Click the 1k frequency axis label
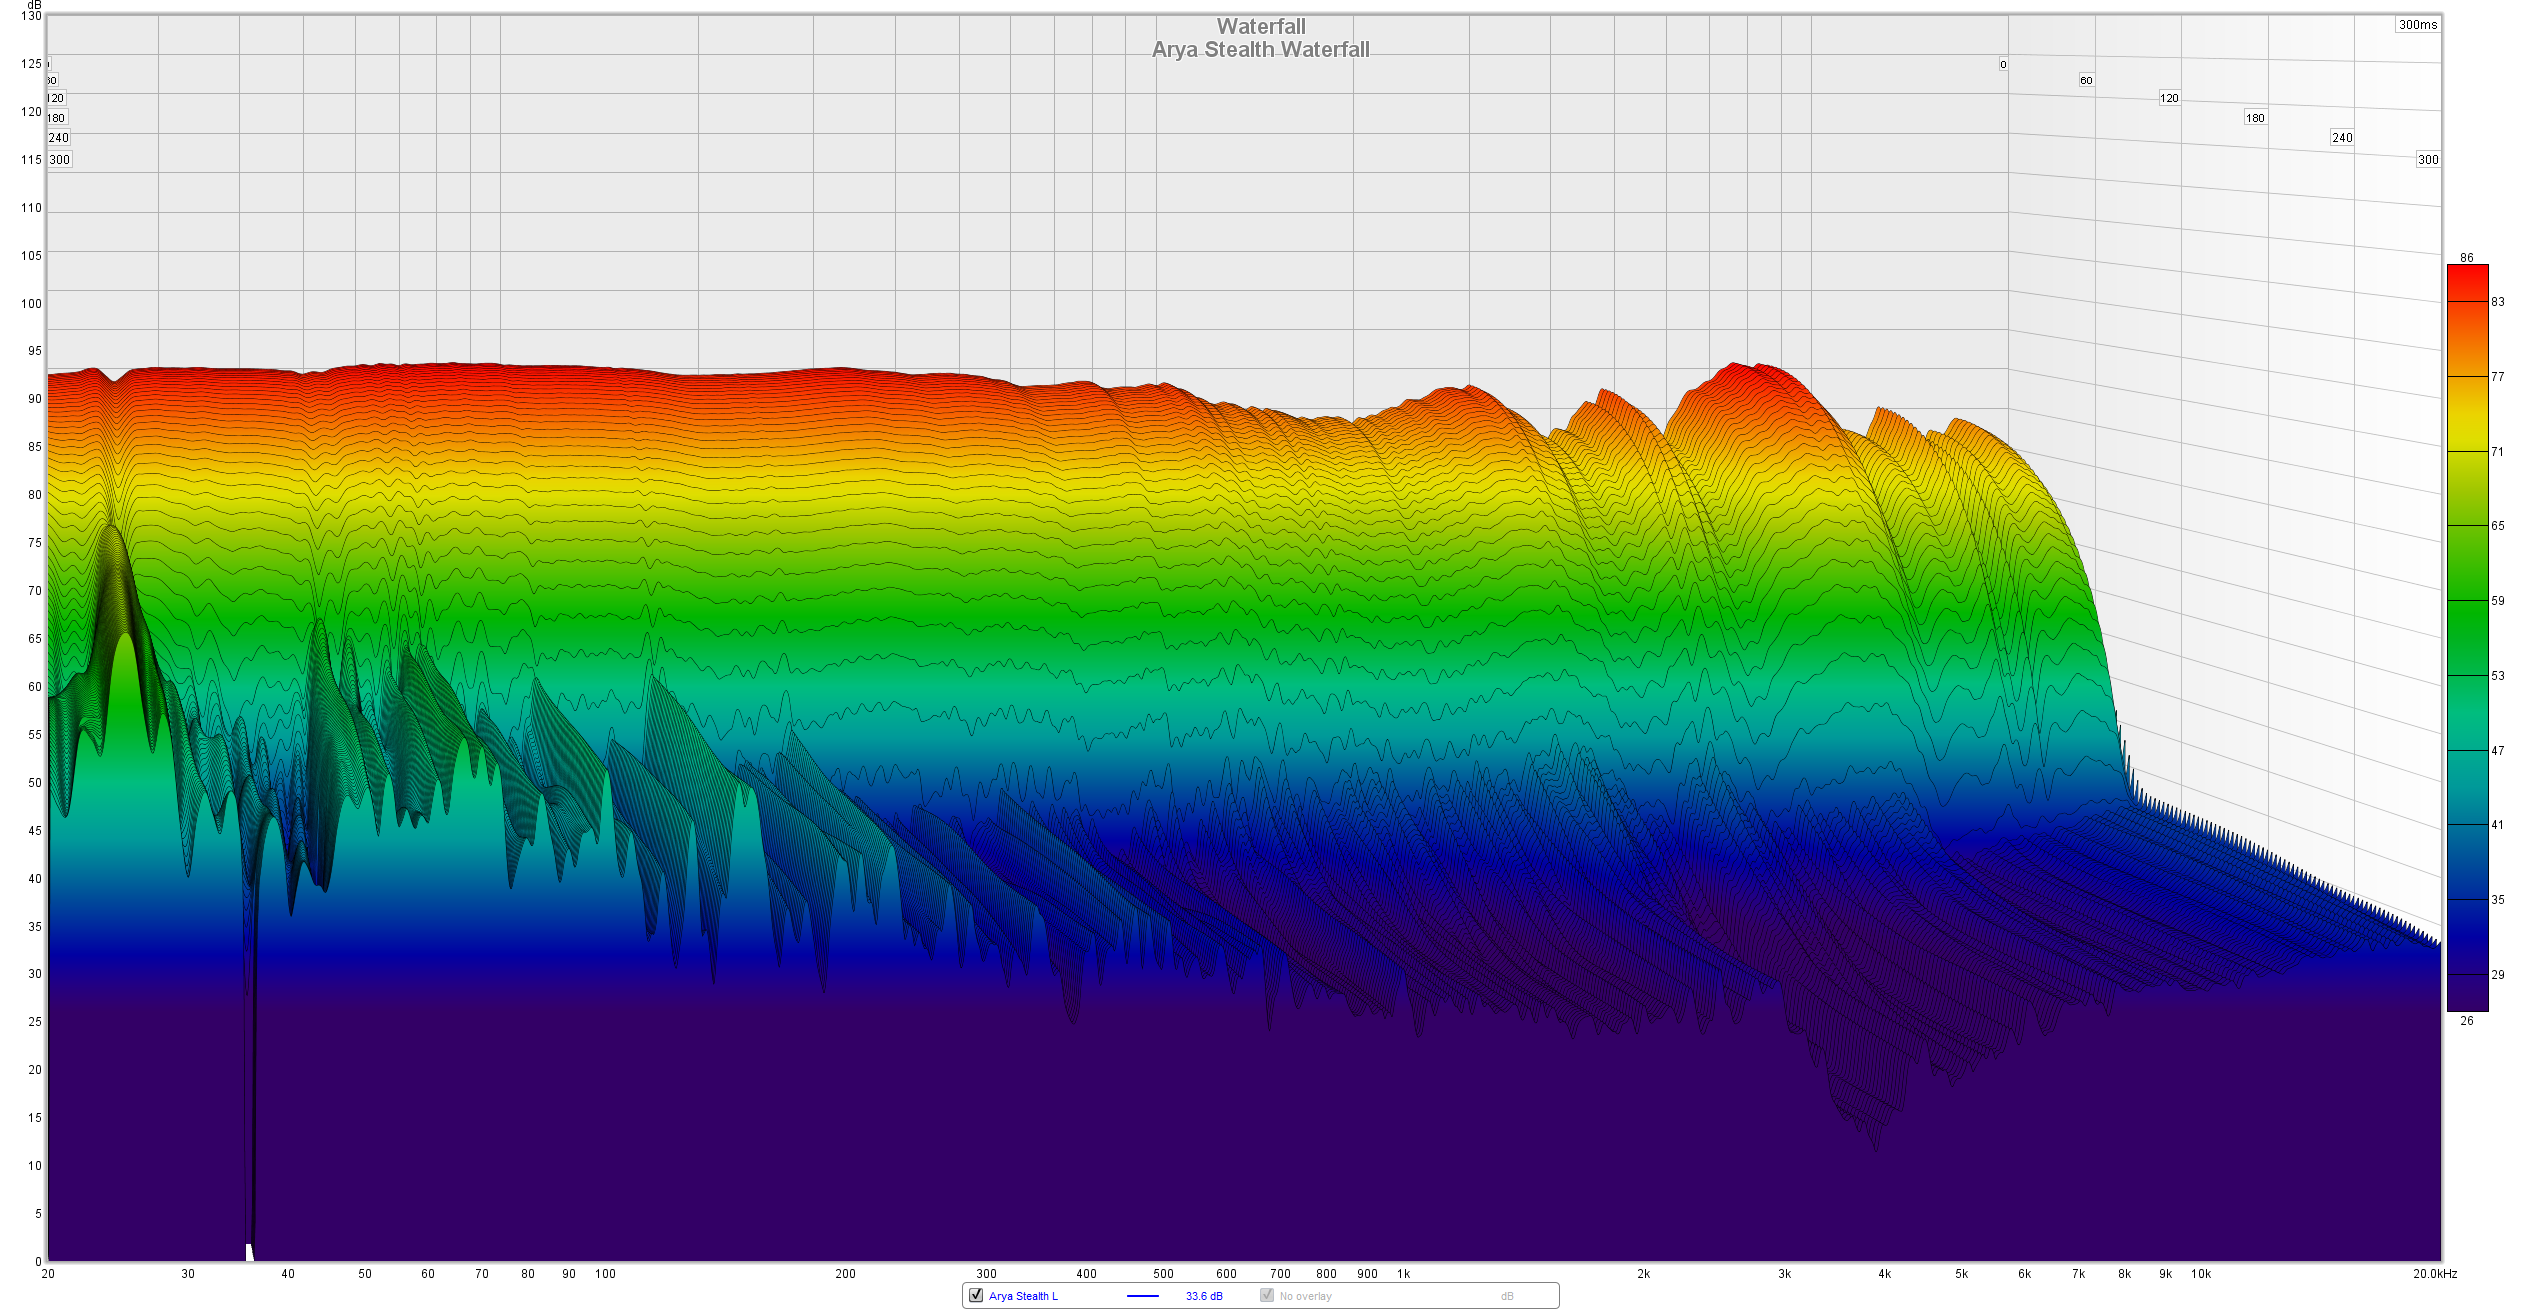The image size is (2523, 1310). [1403, 1274]
